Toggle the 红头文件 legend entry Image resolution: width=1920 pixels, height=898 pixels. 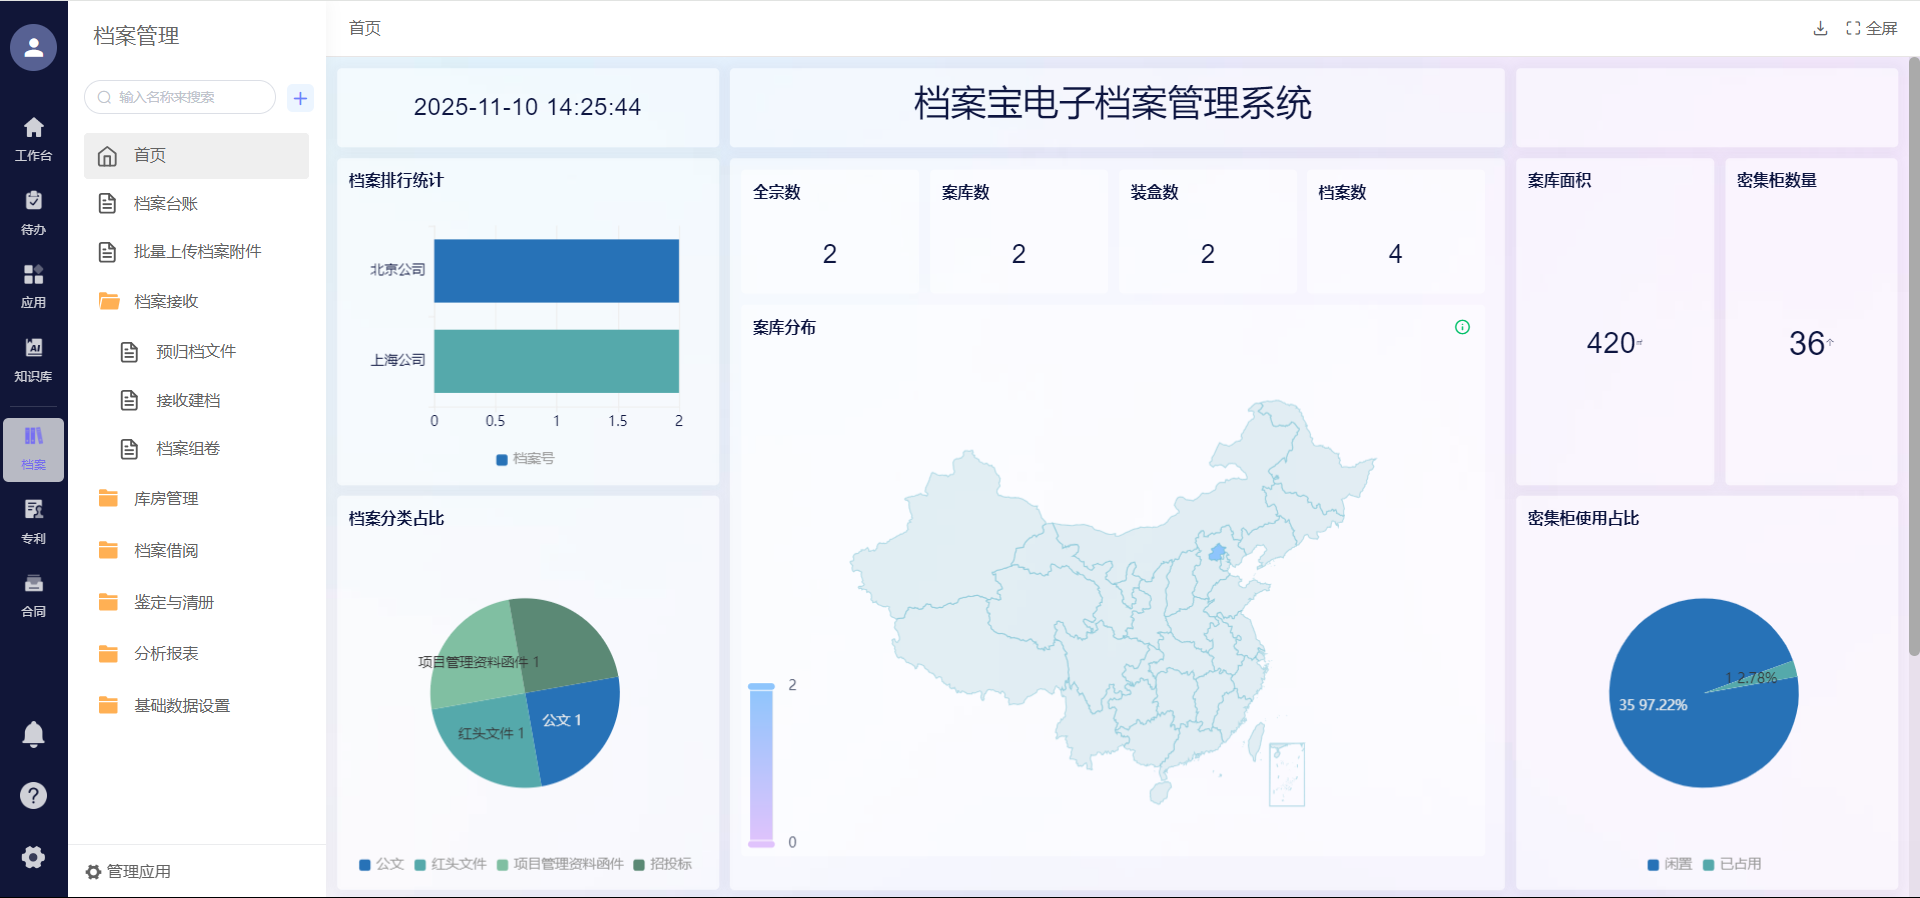click(450, 864)
